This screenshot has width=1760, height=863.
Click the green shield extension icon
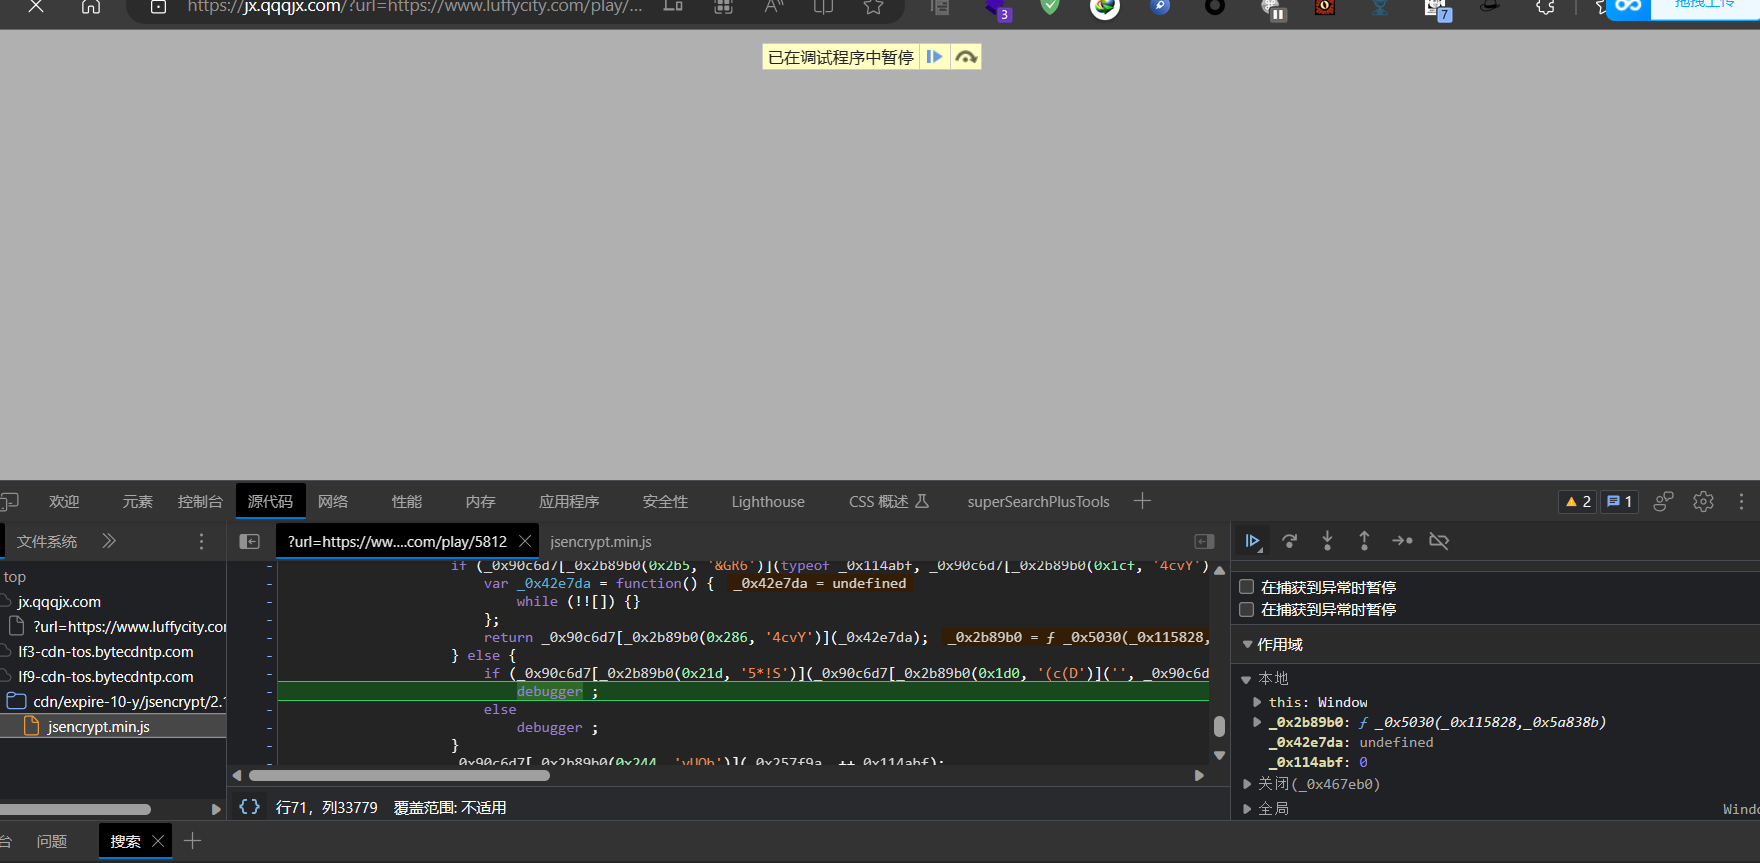pyautogui.click(x=1050, y=6)
